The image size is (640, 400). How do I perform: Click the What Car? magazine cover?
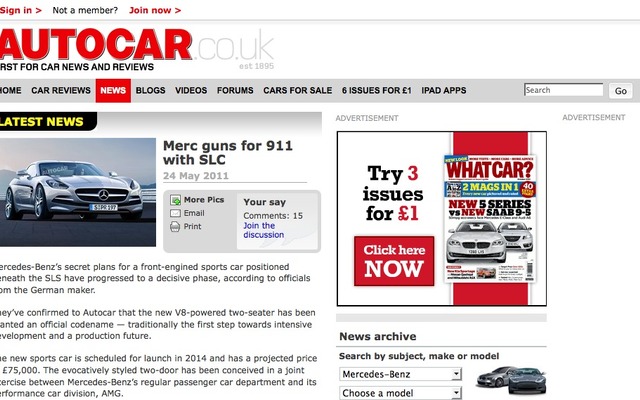tap(490, 218)
